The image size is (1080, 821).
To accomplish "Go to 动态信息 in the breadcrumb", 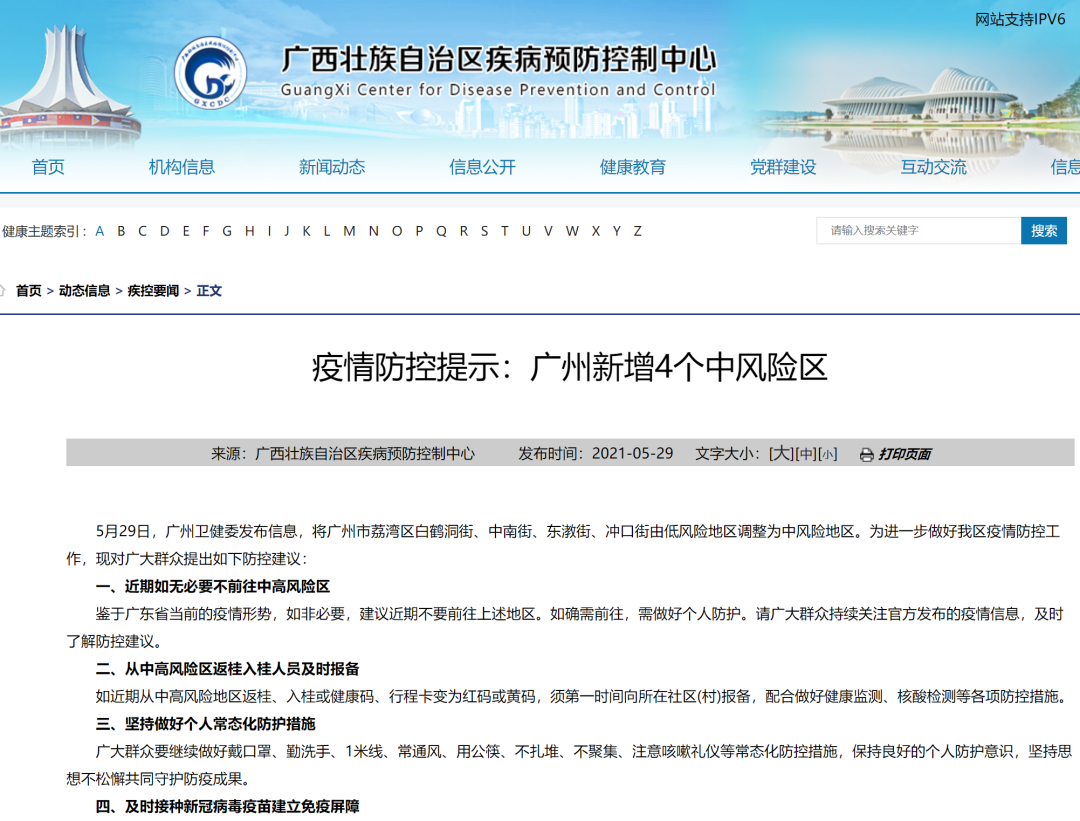I will tap(85, 291).
